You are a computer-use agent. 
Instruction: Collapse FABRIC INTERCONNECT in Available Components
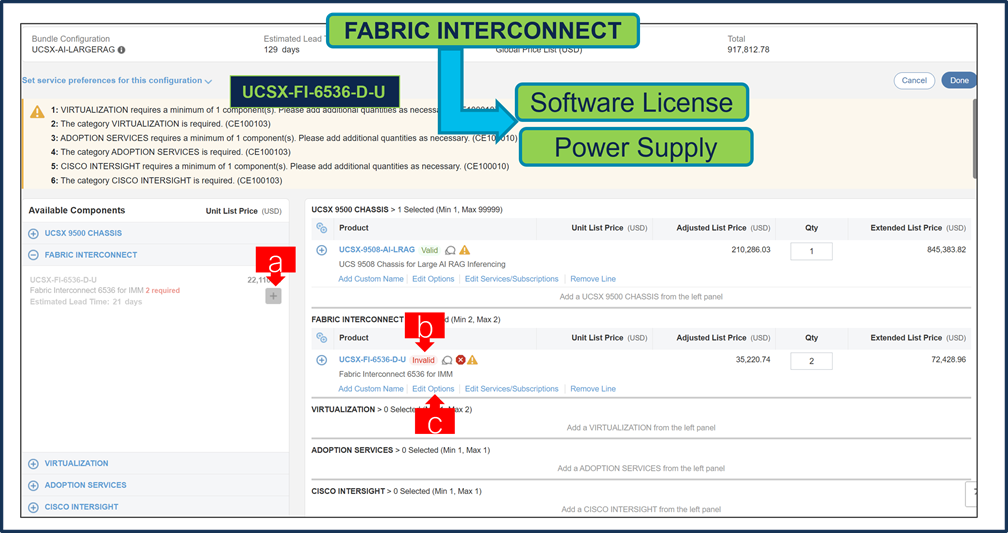click(33, 255)
